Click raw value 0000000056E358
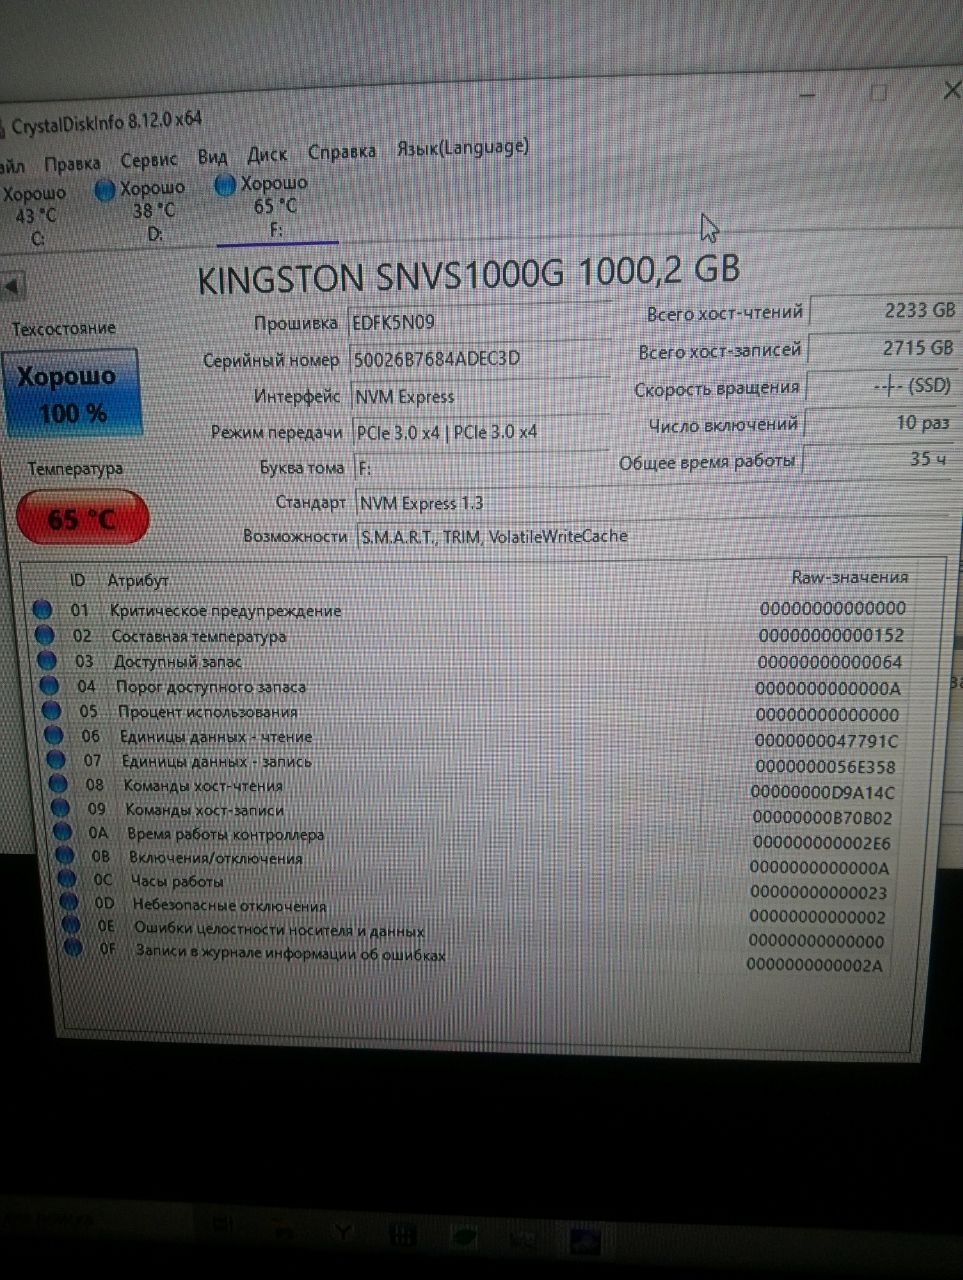 pos(825,767)
